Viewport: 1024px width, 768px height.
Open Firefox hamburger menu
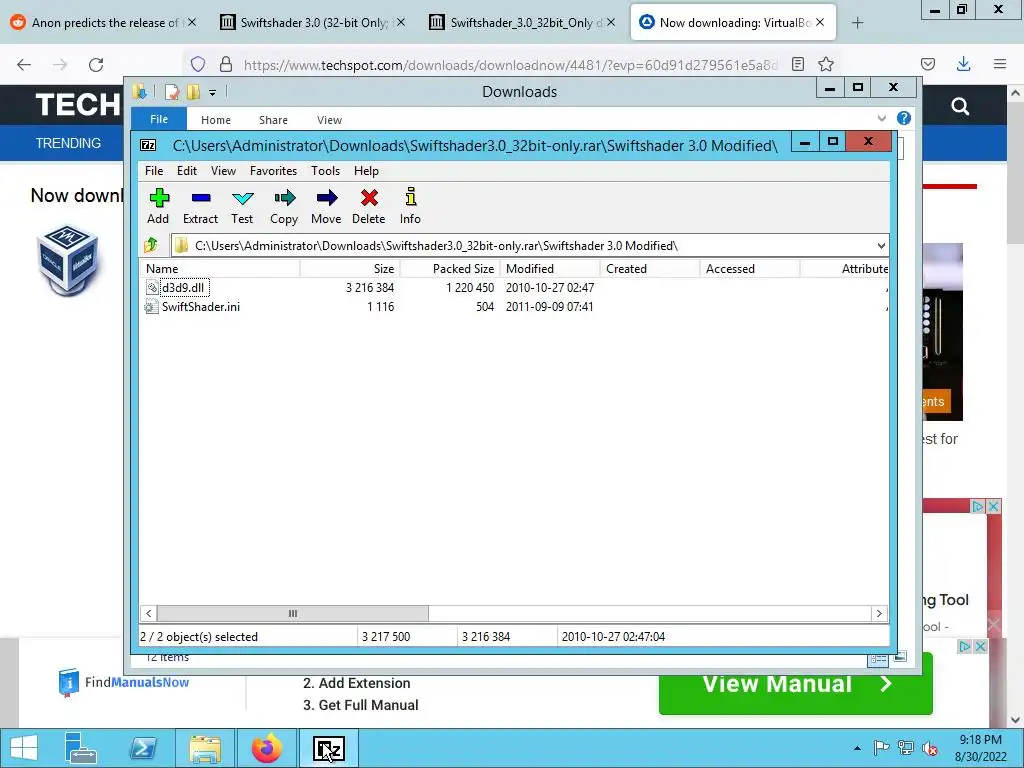[1000, 64]
